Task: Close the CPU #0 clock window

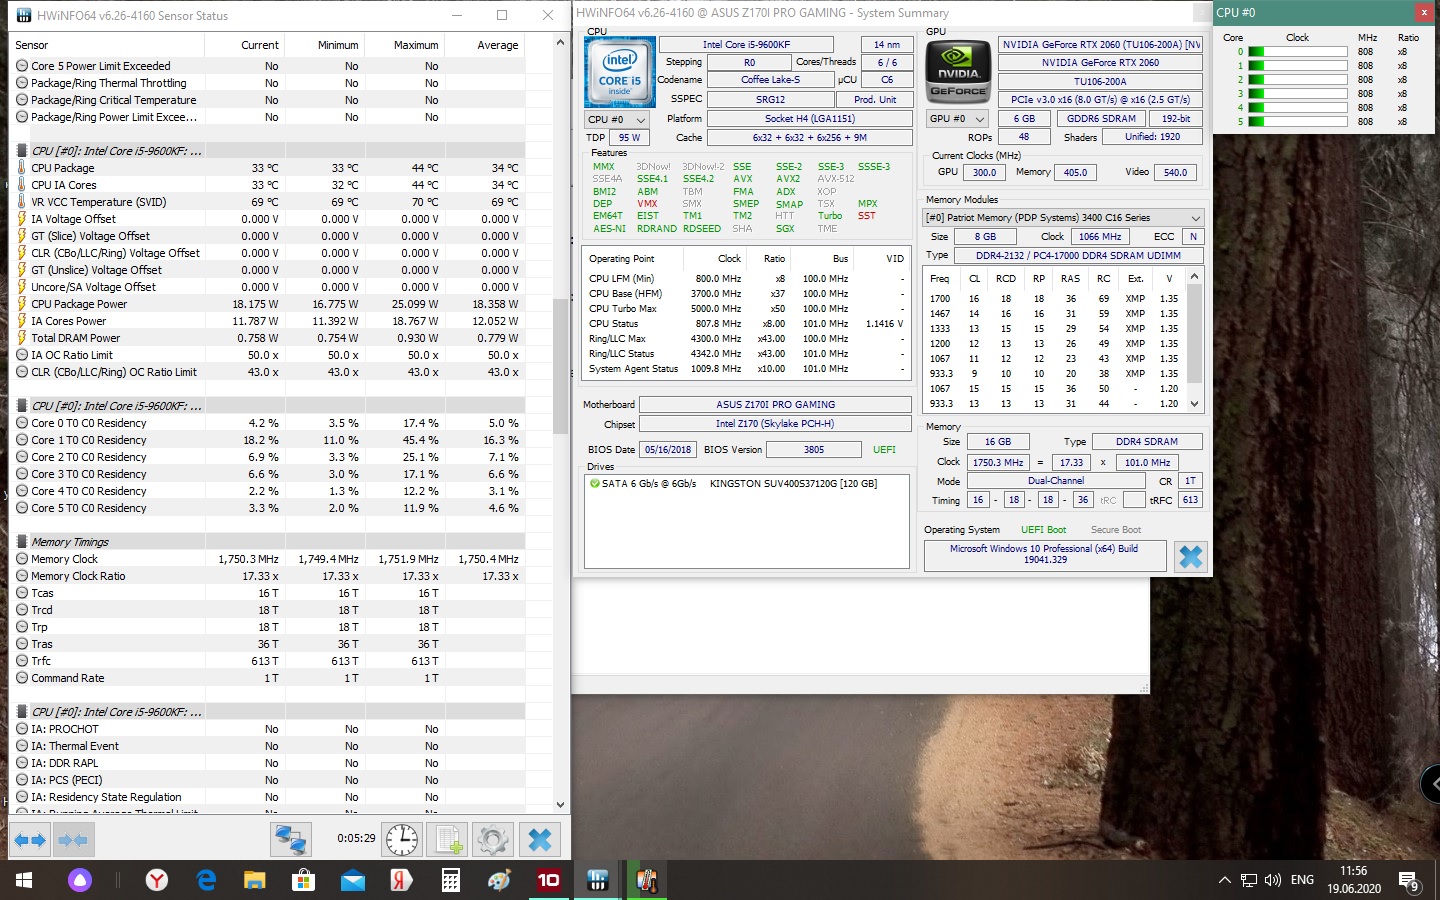Action: pos(1424,12)
